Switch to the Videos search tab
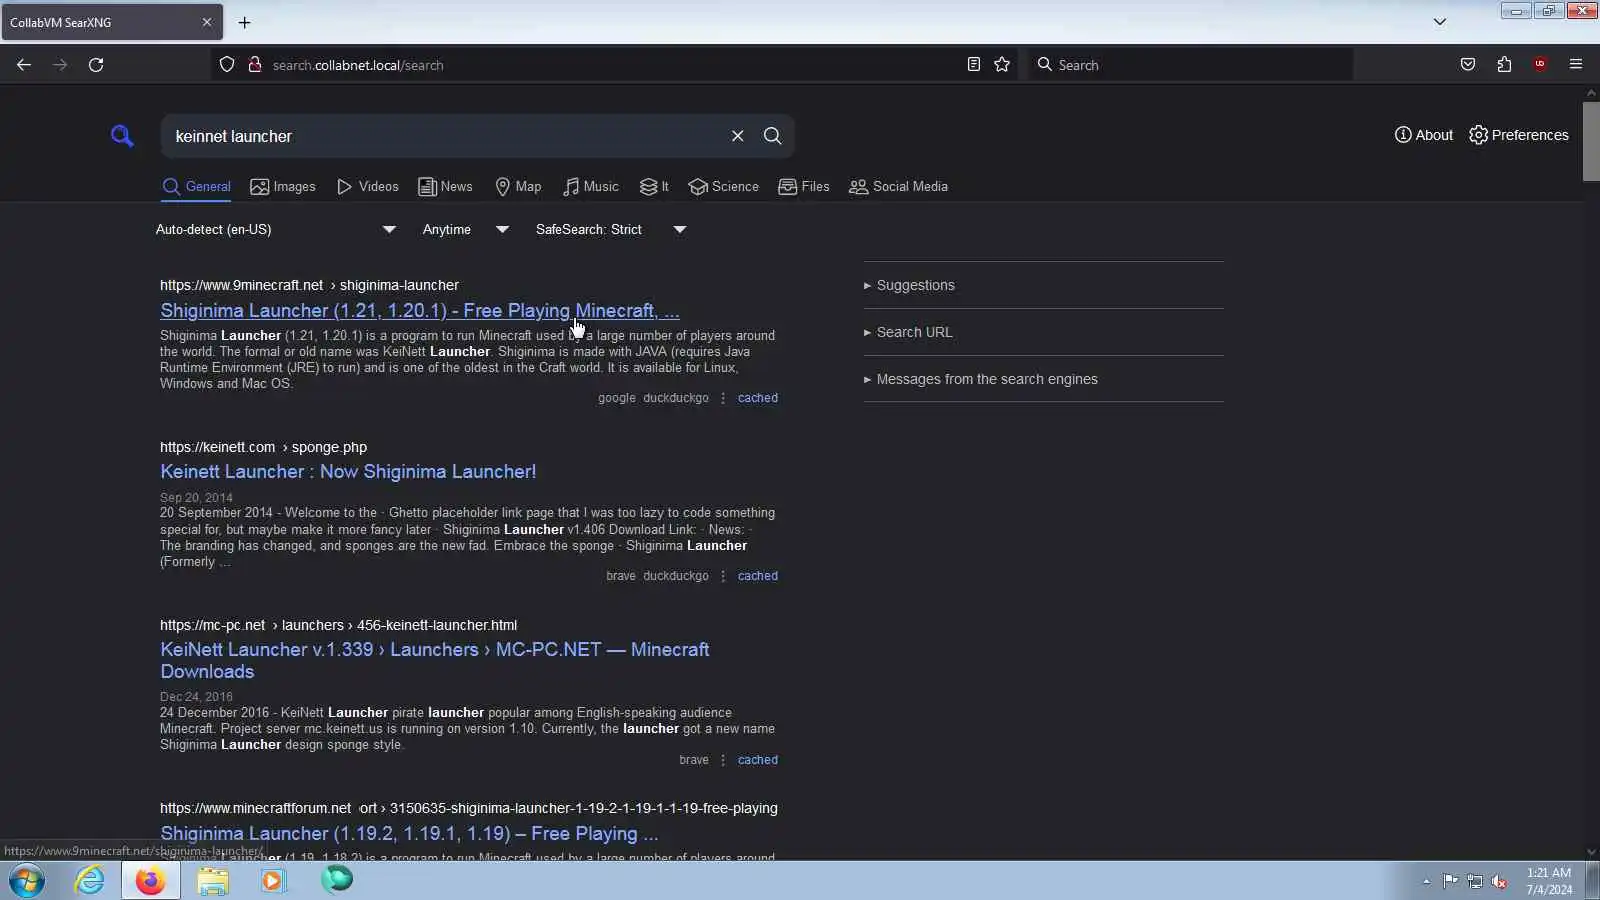This screenshot has height=900, width=1600. click(x=367, y=187)
